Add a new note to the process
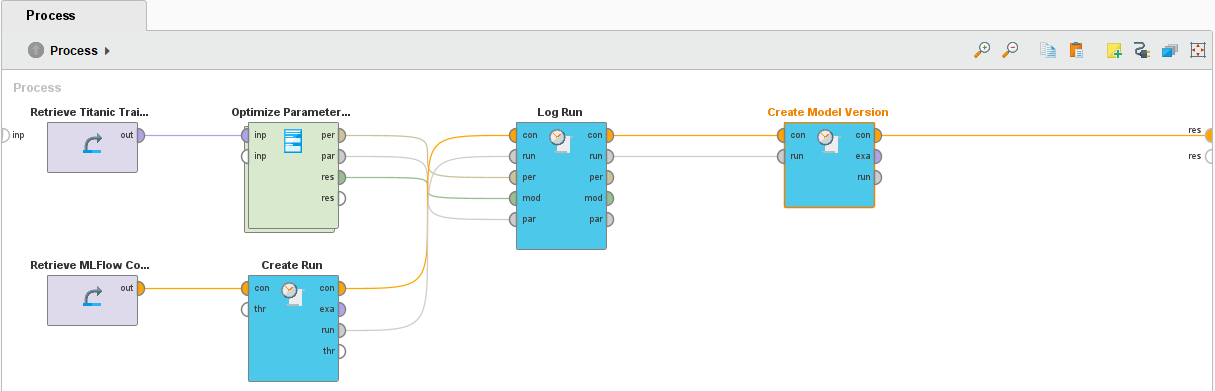 (1114, 50)
